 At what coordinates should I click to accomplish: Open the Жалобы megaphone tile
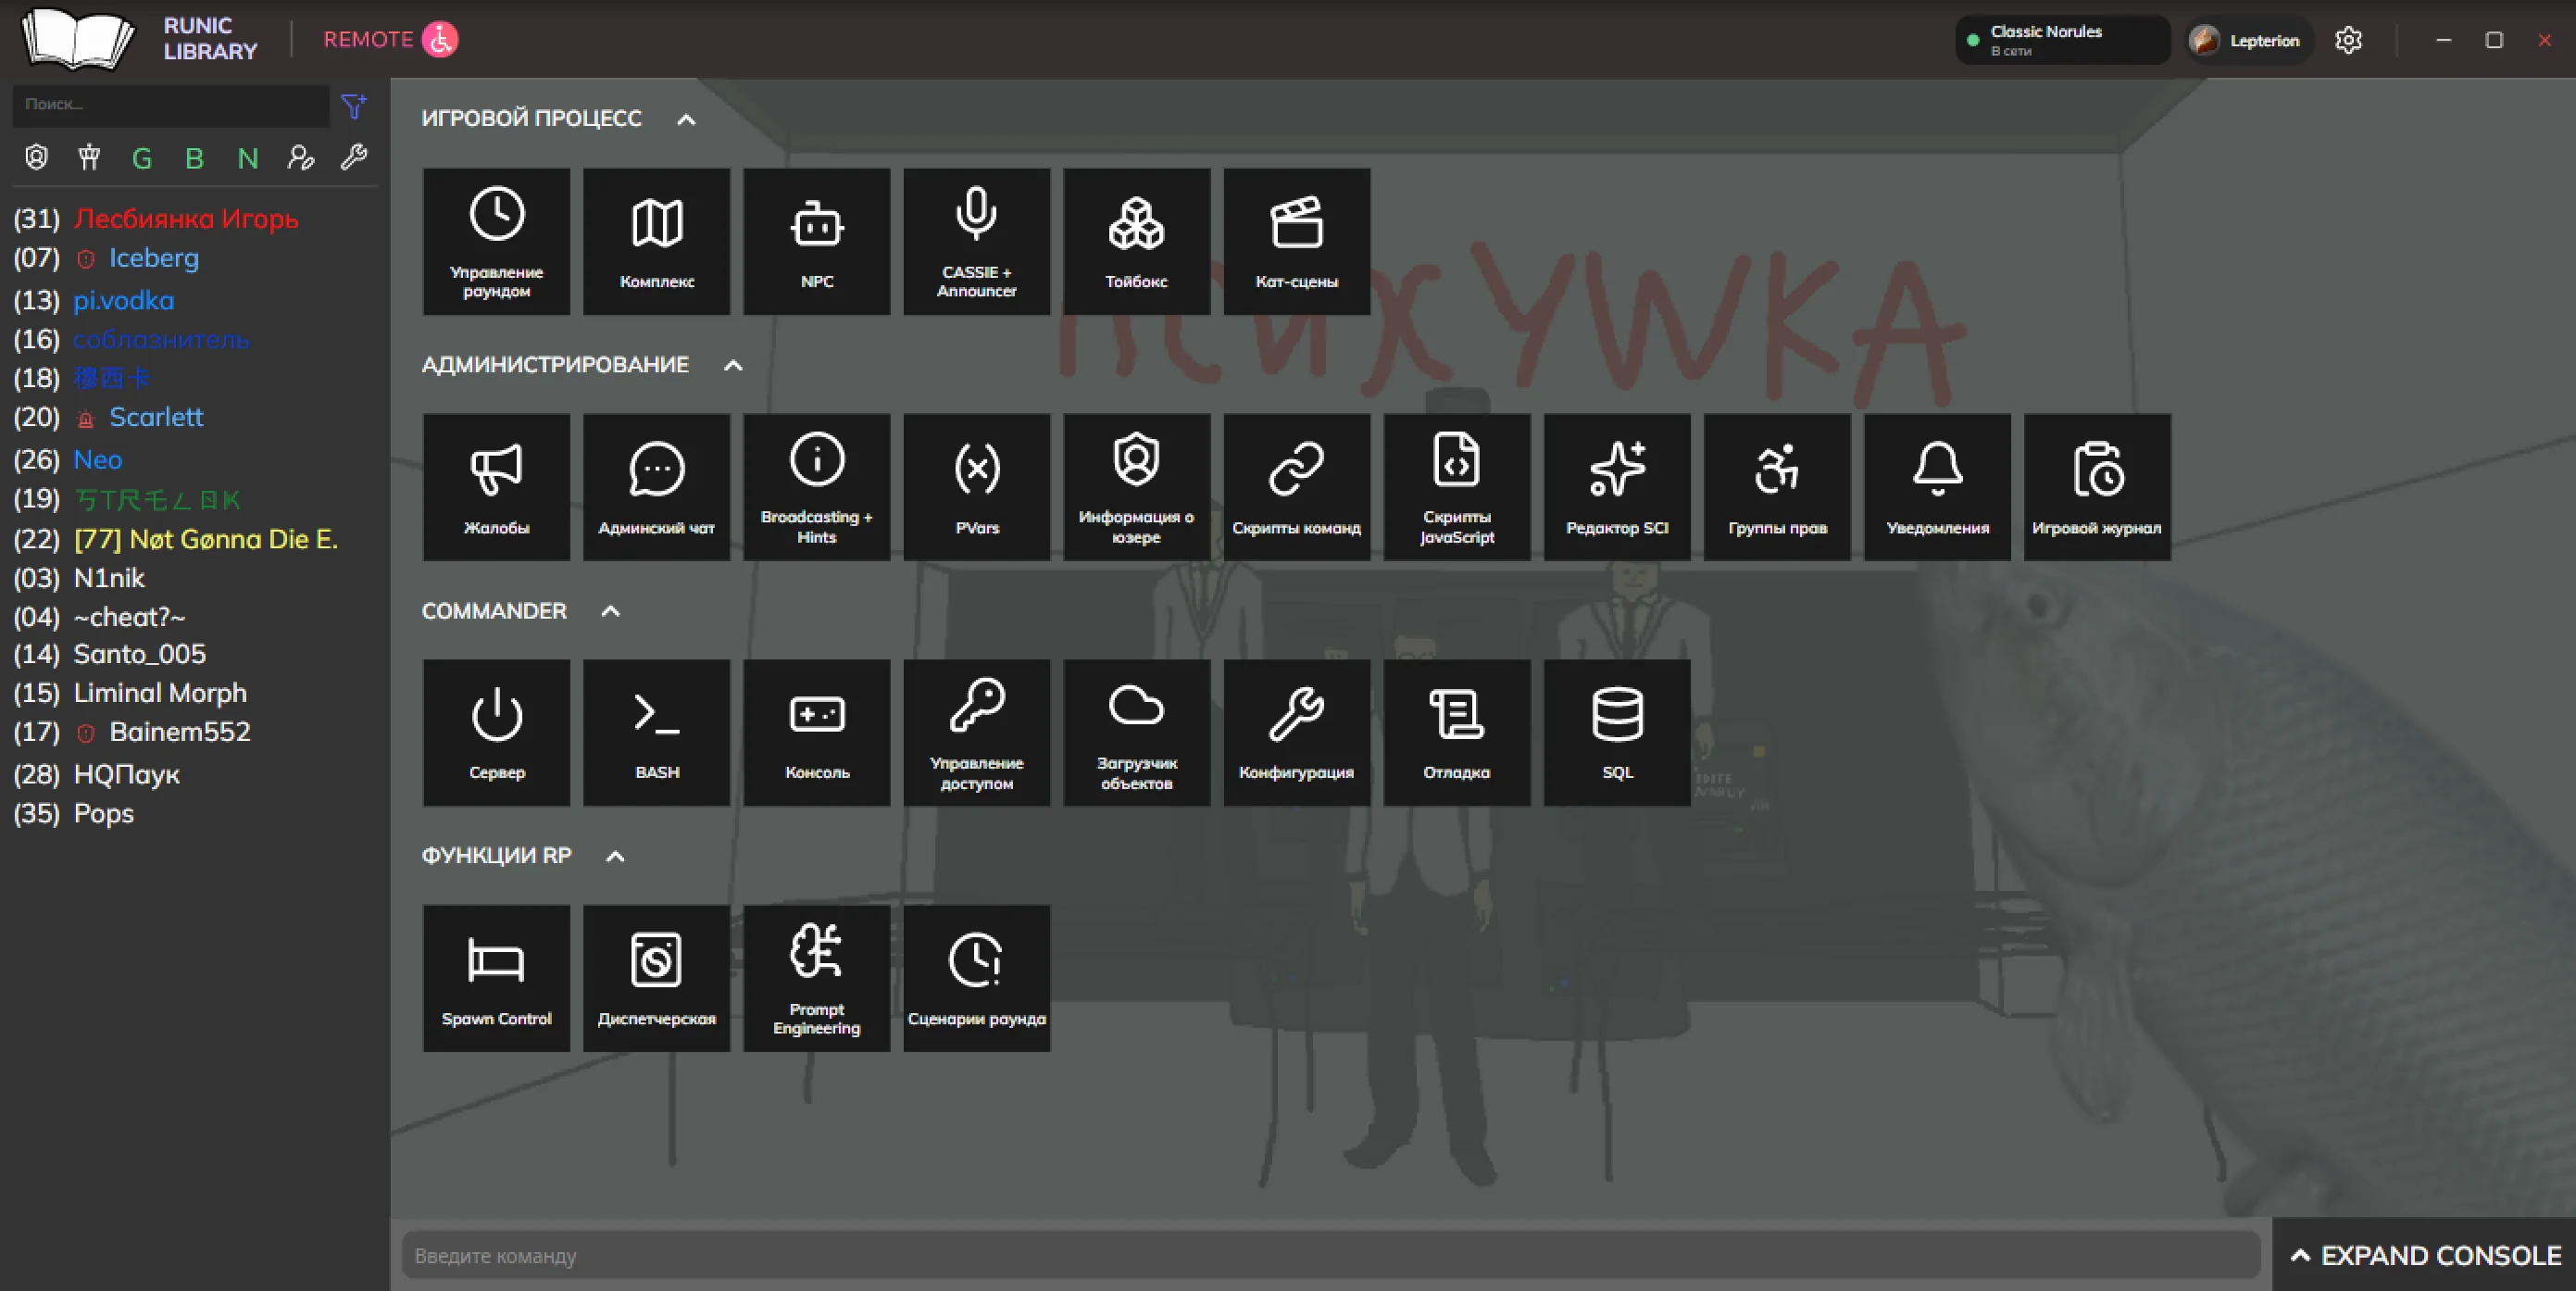[496, 487]
